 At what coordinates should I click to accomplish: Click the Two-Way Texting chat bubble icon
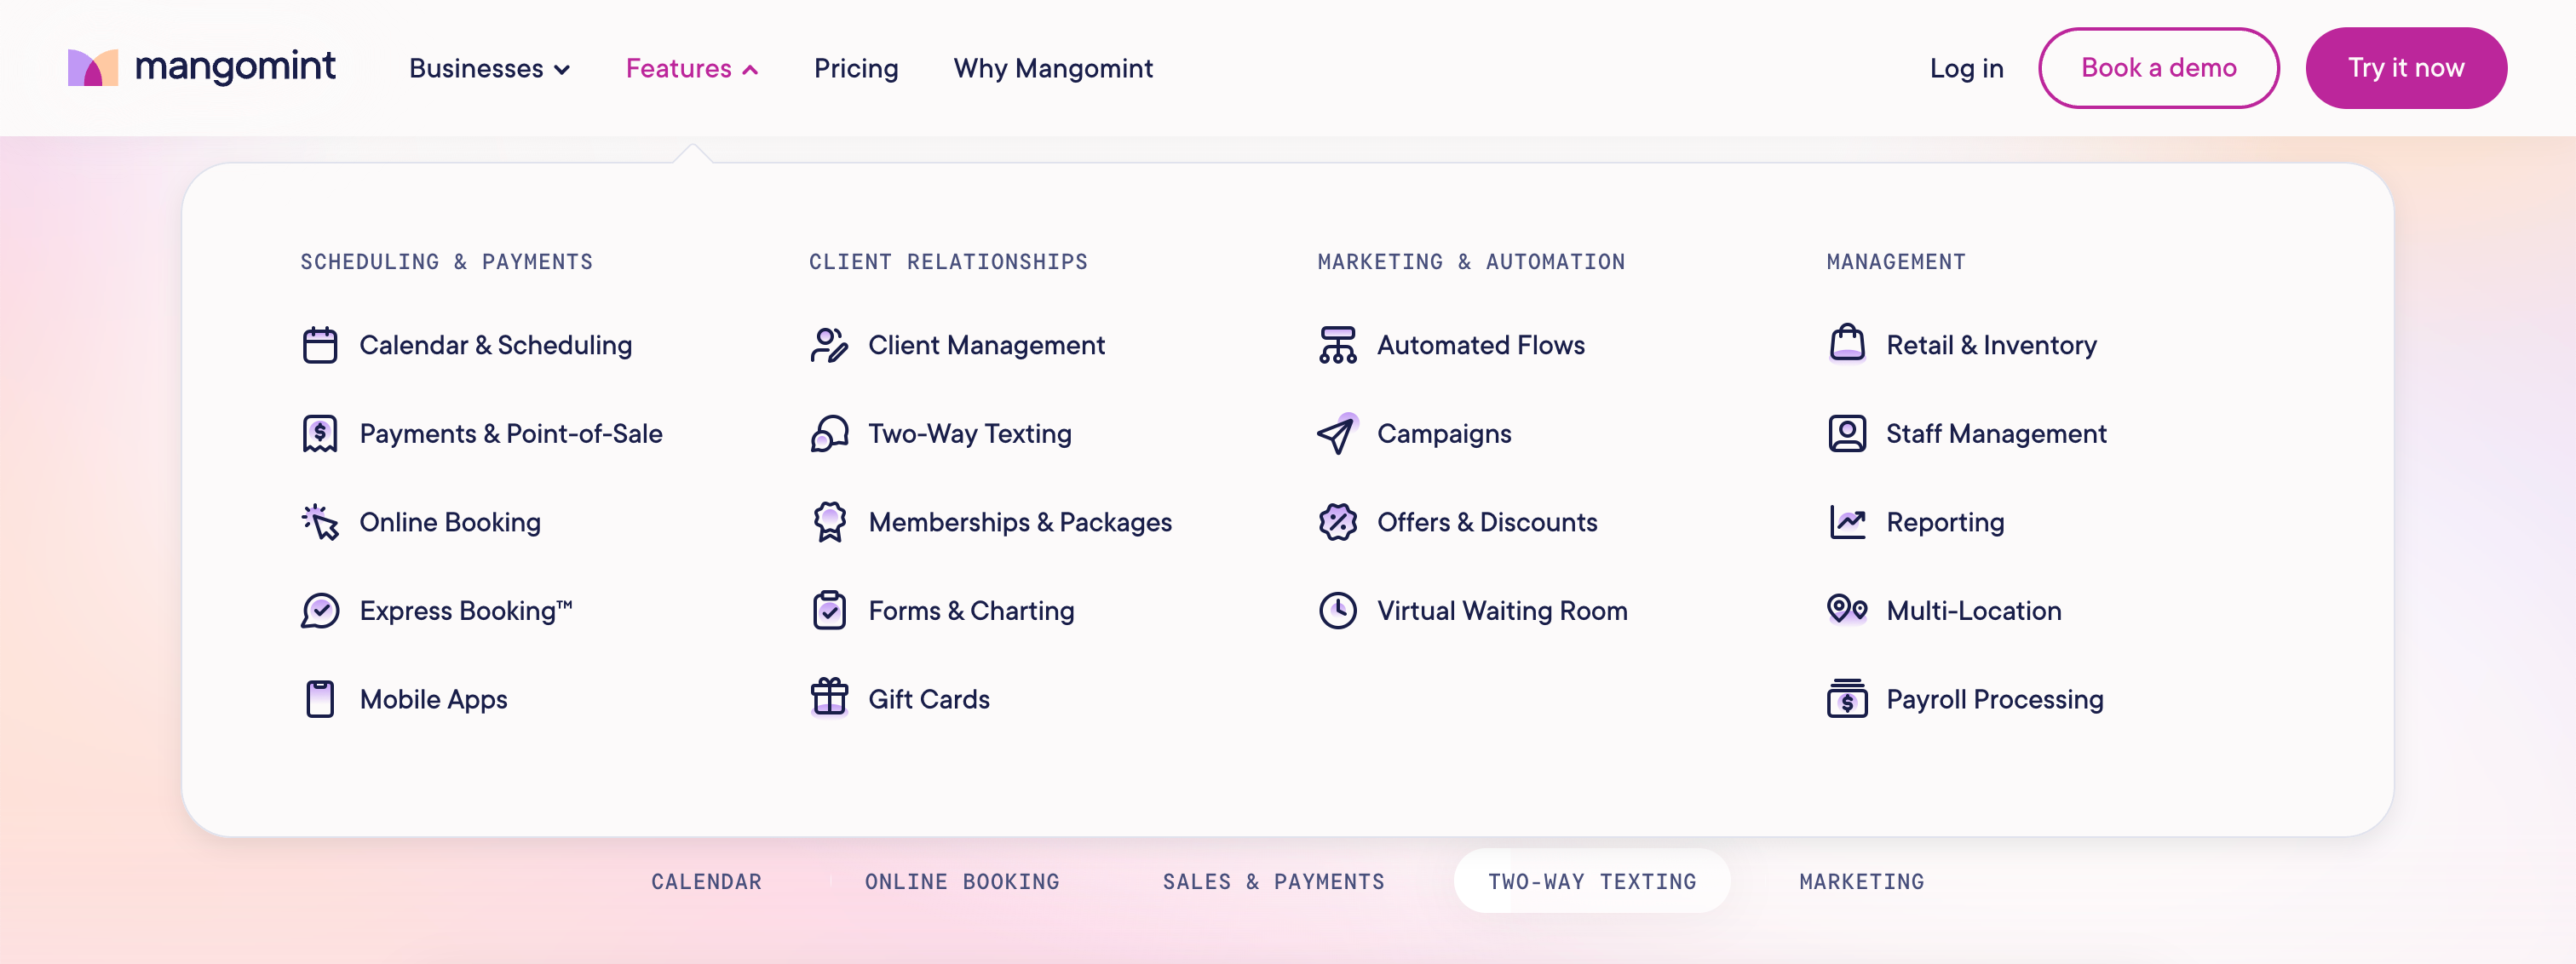coord(829,434)
